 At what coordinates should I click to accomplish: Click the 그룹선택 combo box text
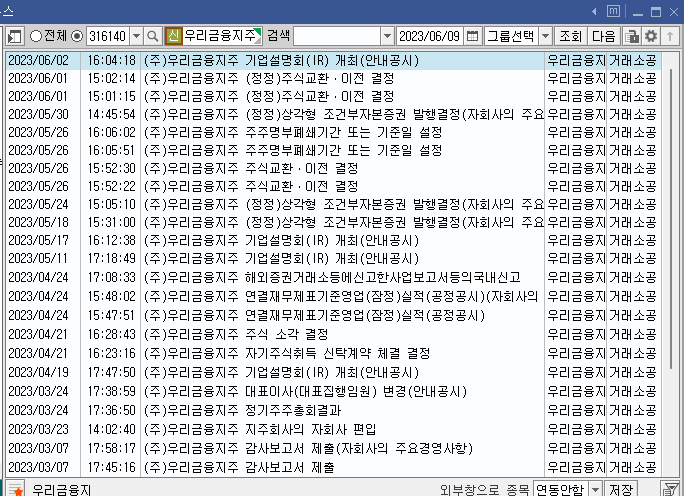pos(512,36)
